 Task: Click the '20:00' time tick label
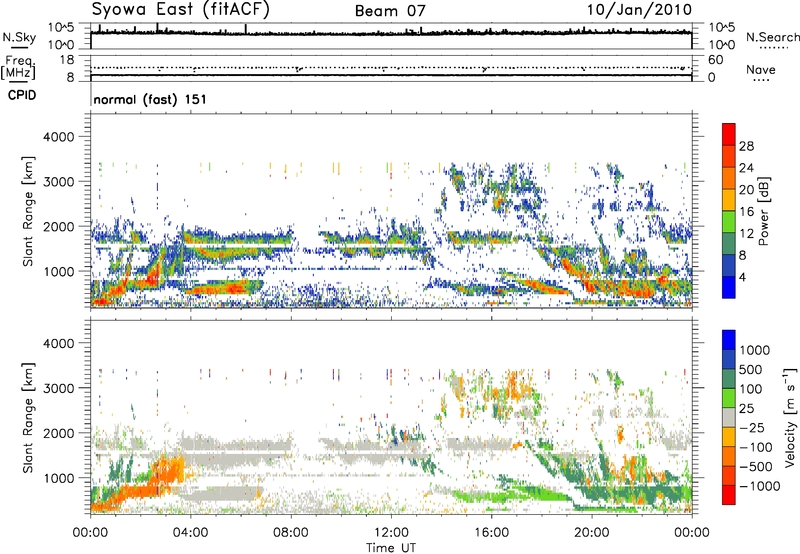pyautogui.click(x=591, y=533)
